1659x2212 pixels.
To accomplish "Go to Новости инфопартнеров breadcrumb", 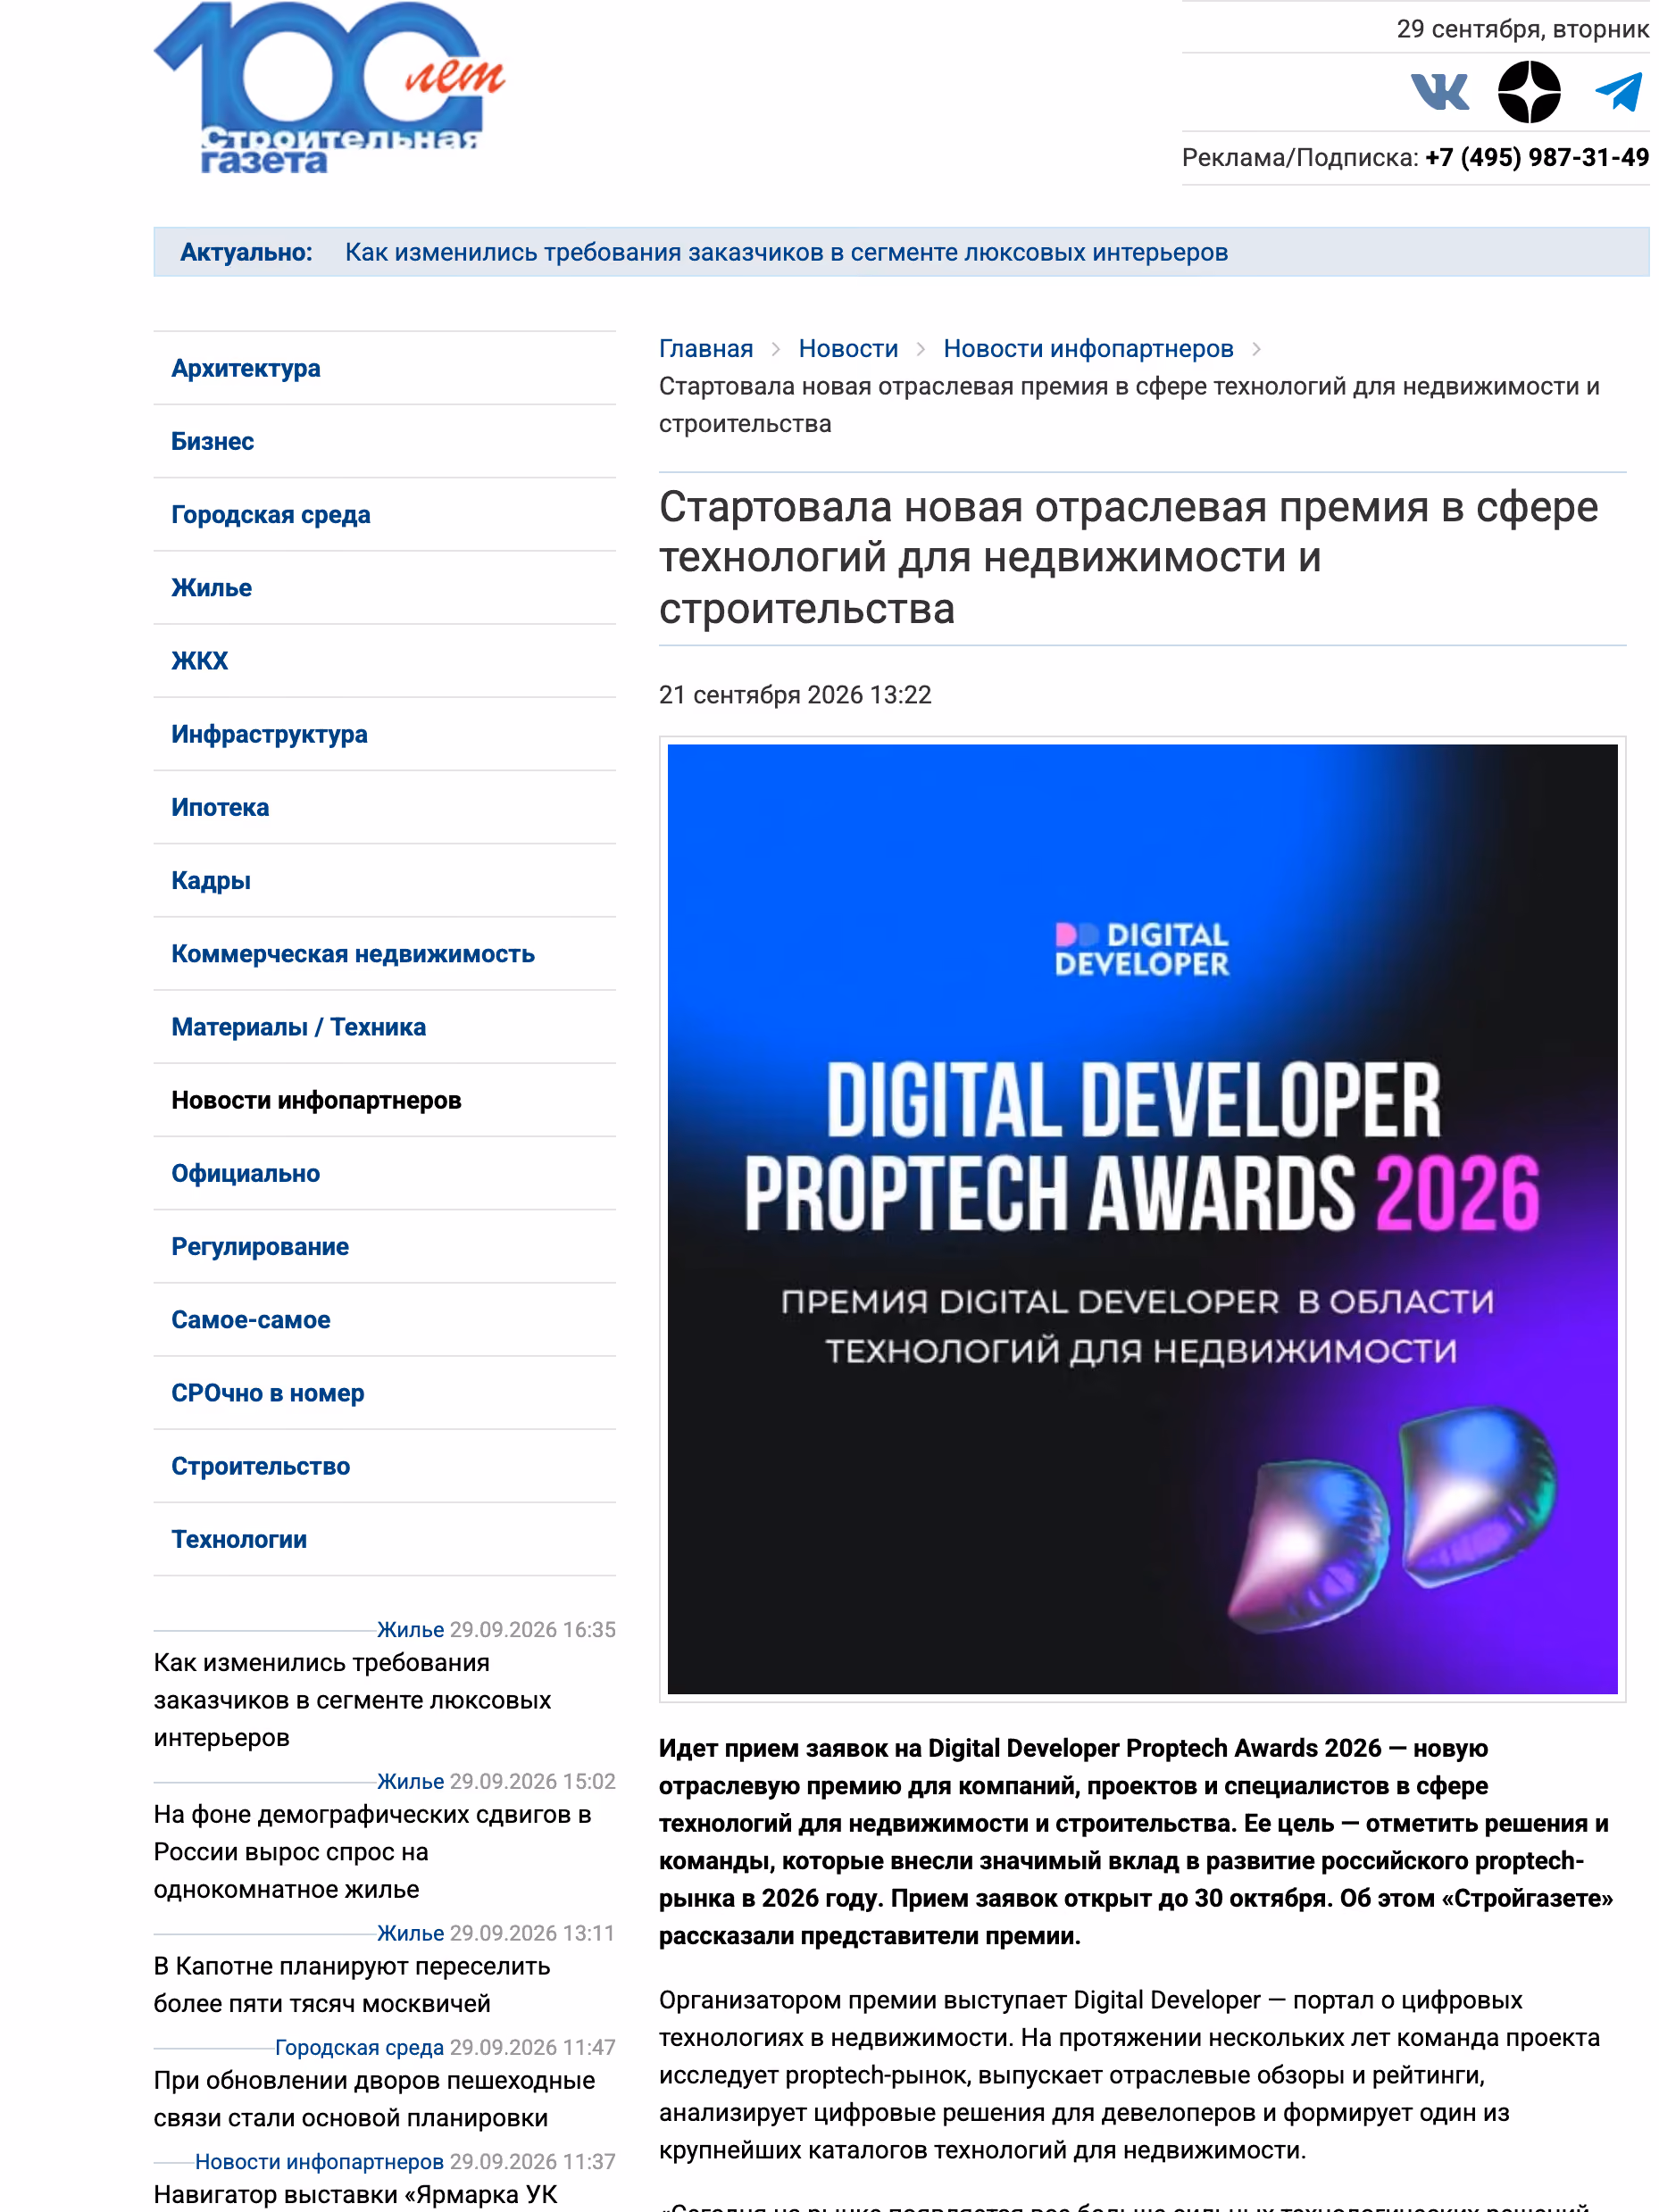I will pyautogui.click(x=1087, y=348).
